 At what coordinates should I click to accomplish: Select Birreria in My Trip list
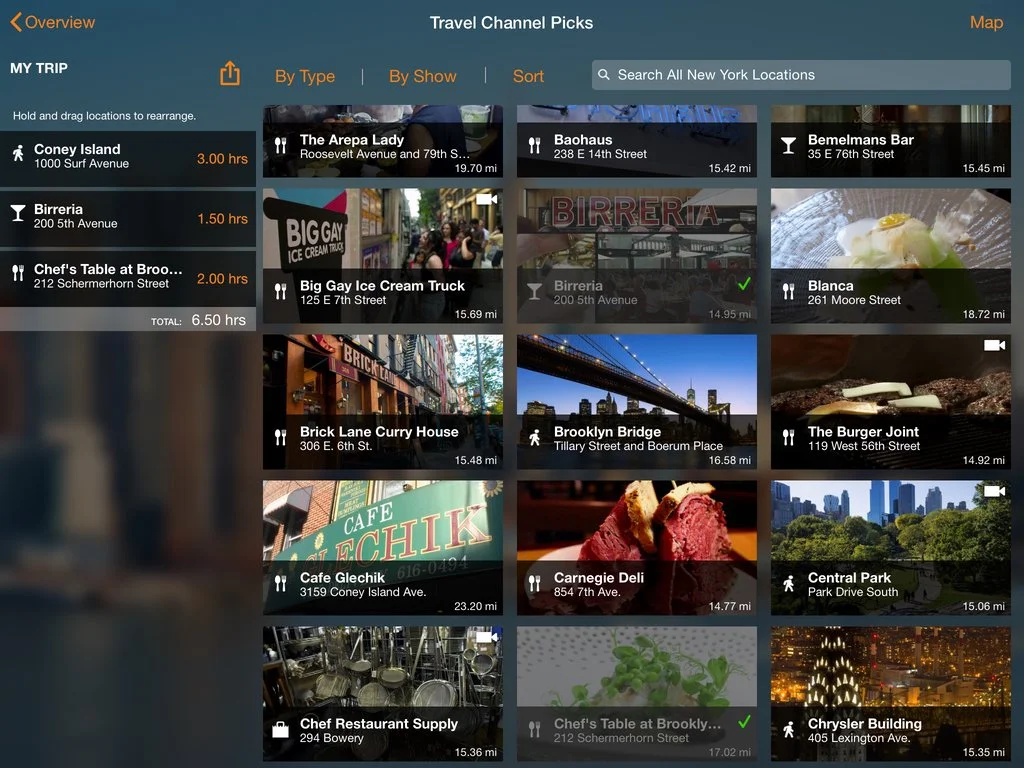tap(128, 219)
